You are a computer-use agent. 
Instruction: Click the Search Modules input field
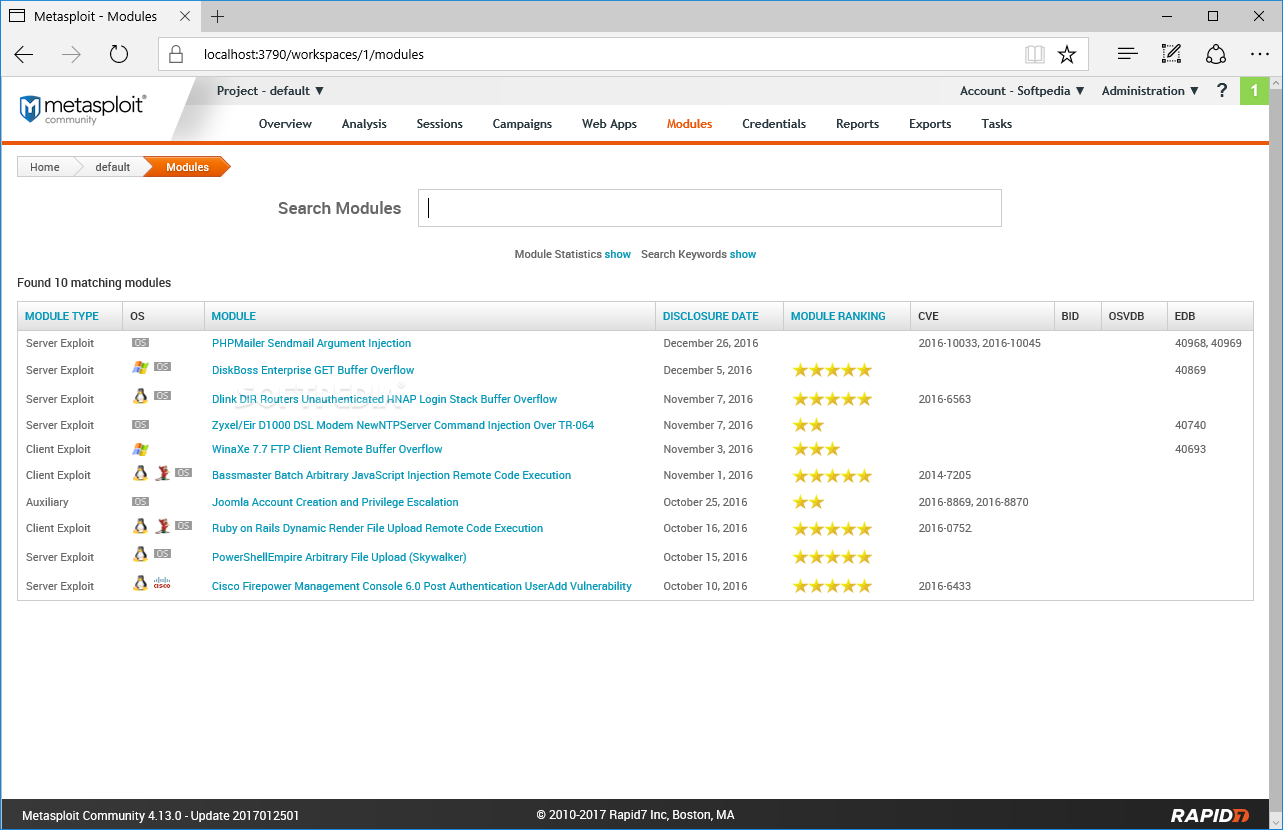[x=710, y=208]
